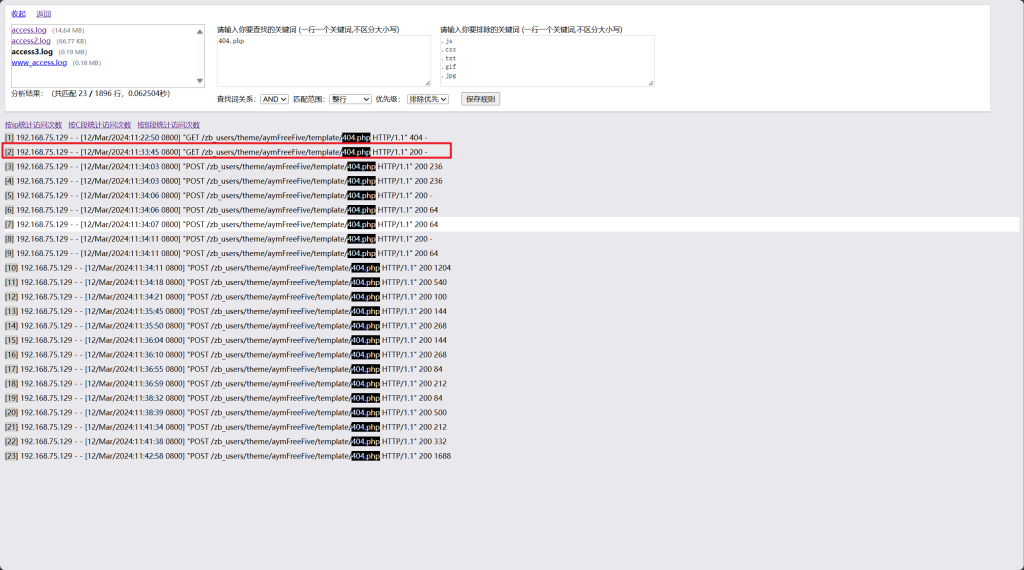
Task: Open the AND keyword relation dropdown
Action: [274, 99]
